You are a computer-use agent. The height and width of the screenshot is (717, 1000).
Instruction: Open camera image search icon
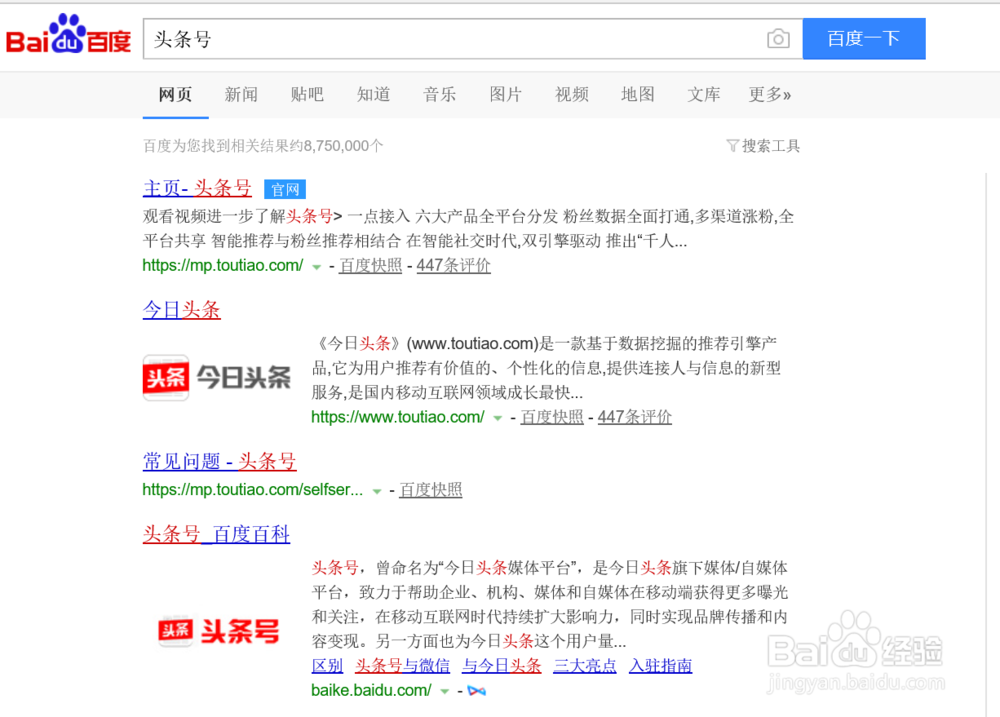coord(778,39)
